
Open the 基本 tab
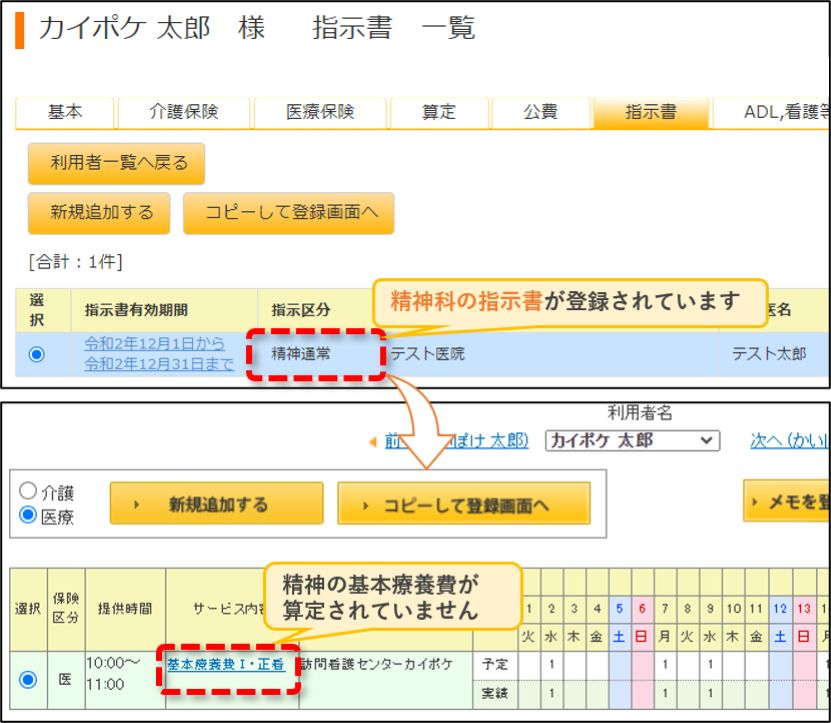(x=65, y=112)
